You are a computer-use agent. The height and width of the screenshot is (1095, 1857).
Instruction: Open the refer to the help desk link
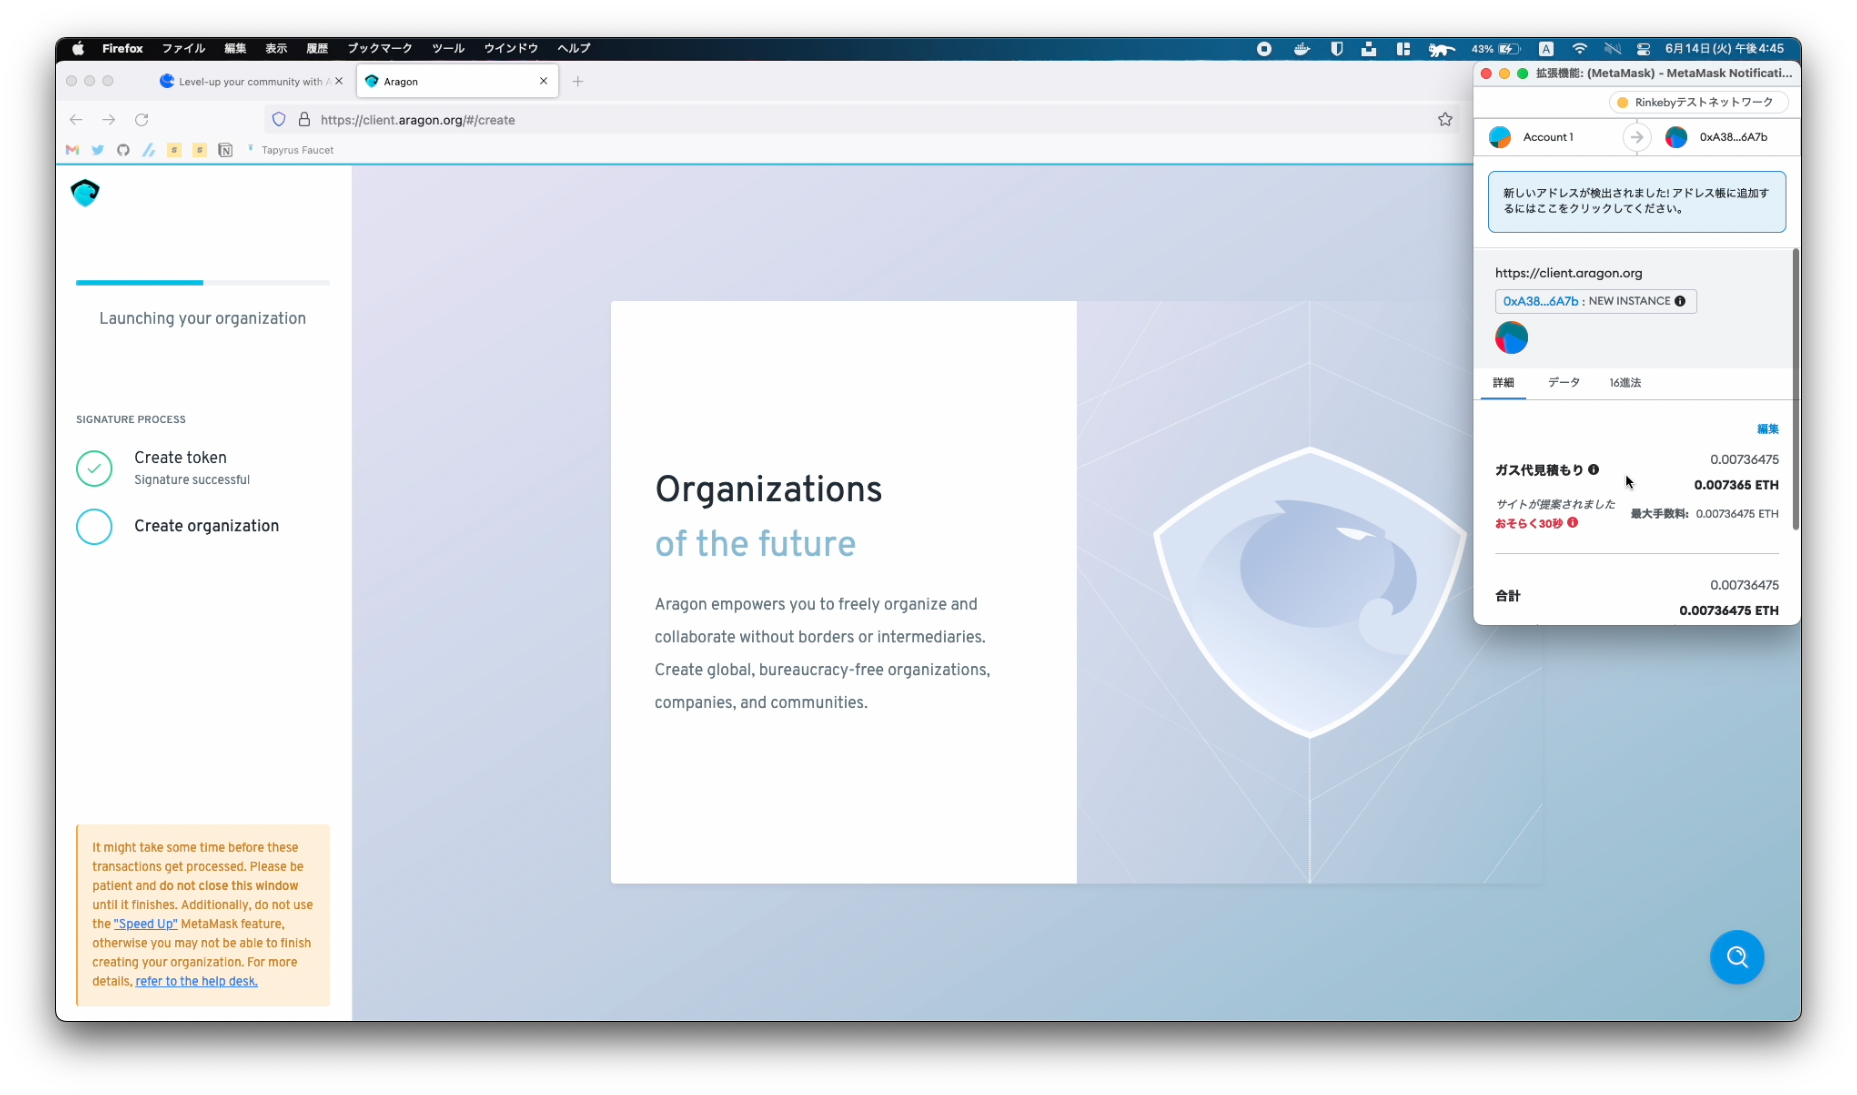pos(196,982)
